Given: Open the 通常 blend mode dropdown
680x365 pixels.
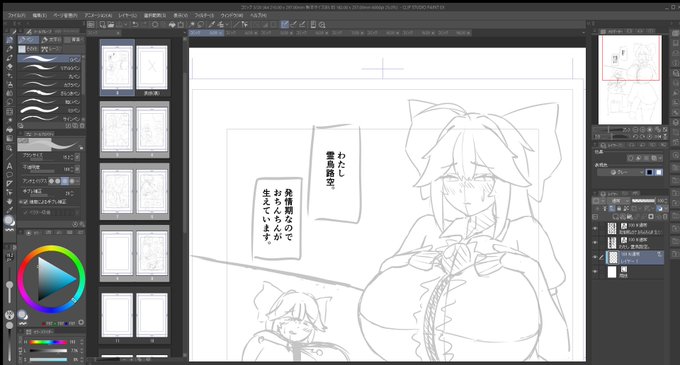Looking at the screenshot, I should (x=620, y=201).
